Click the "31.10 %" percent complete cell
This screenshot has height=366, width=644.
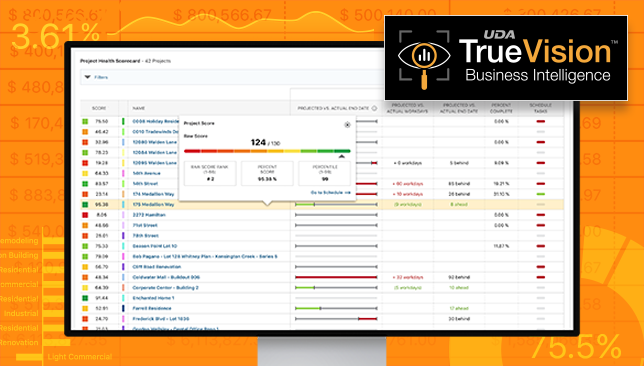click(501, 194)
